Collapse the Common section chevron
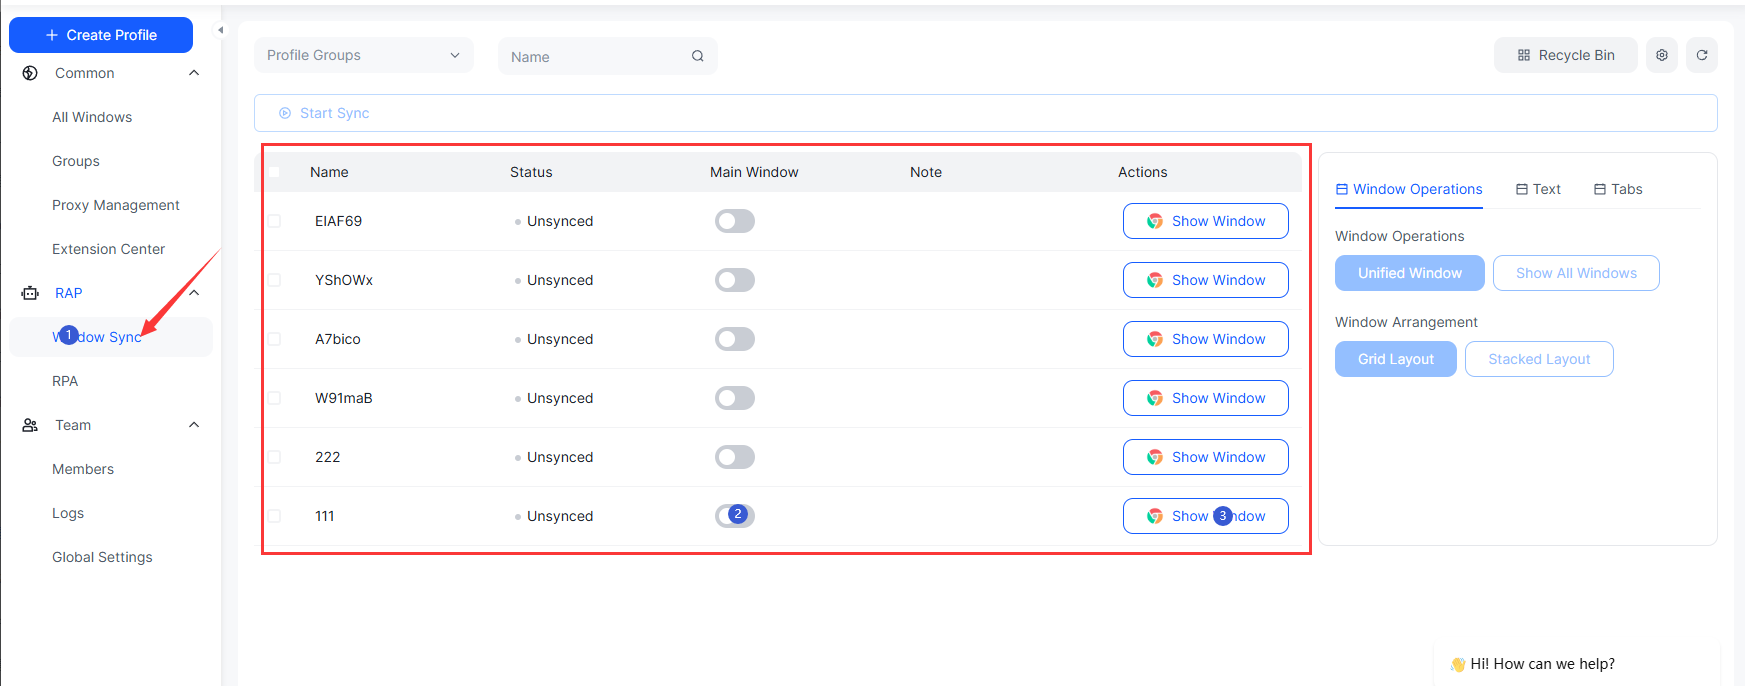The image size is (1745, 686). 194,73
